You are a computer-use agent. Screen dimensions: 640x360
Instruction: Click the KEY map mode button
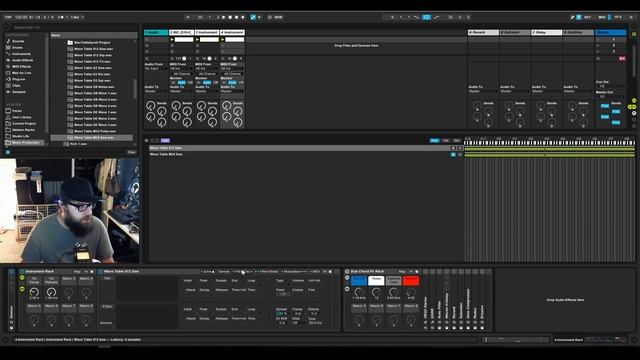pos(587,17)
